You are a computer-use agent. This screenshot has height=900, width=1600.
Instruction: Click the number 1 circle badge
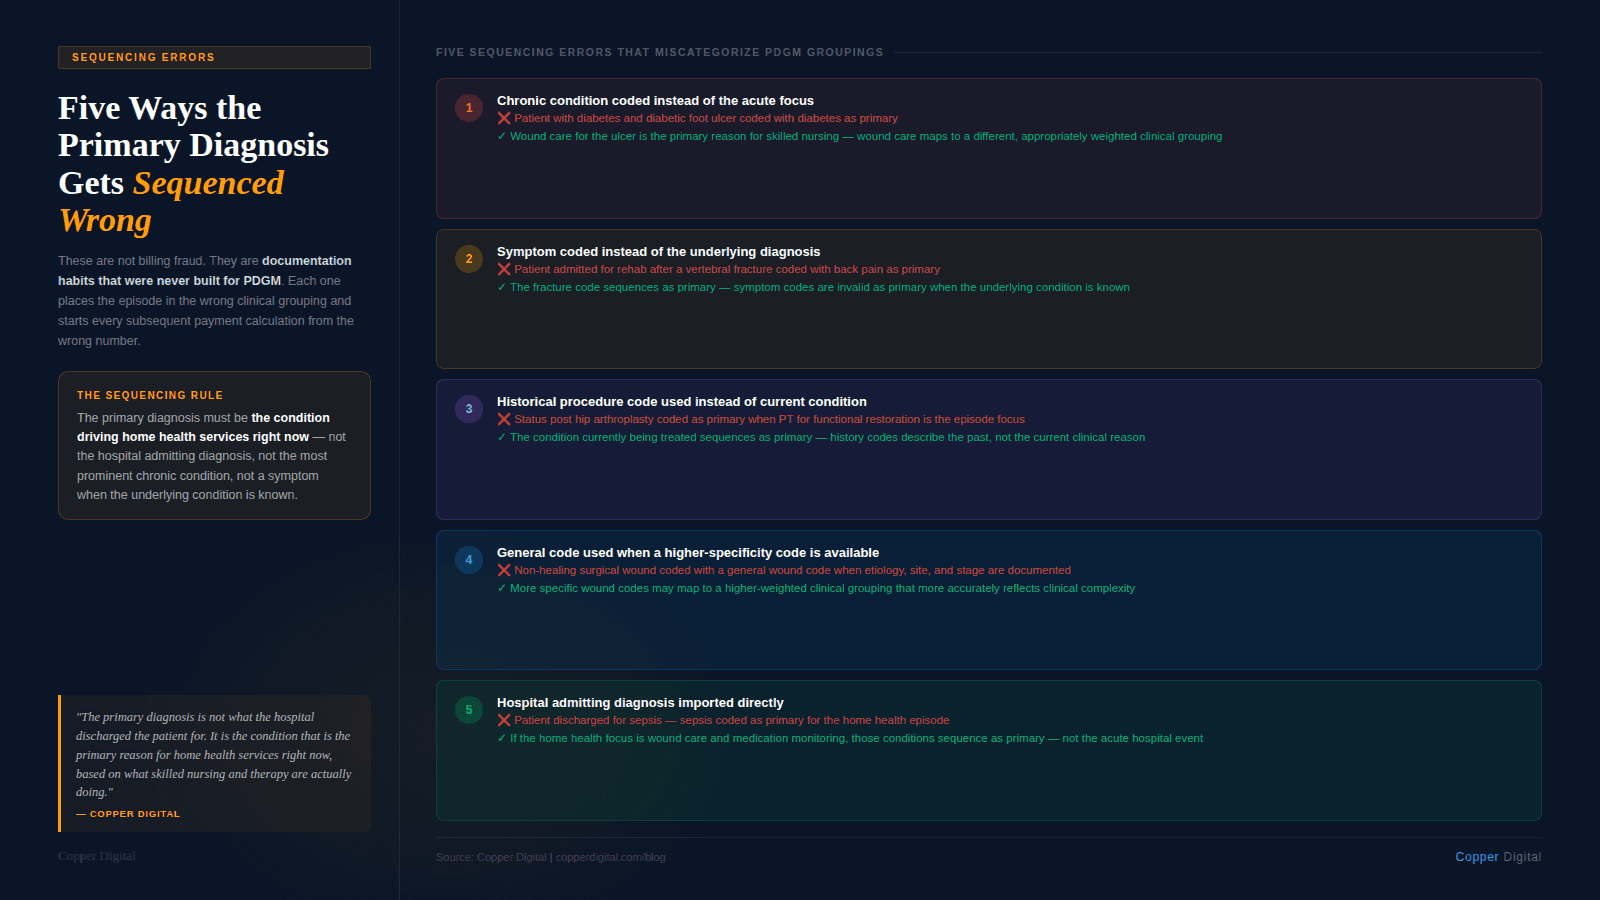coord(469,108)
